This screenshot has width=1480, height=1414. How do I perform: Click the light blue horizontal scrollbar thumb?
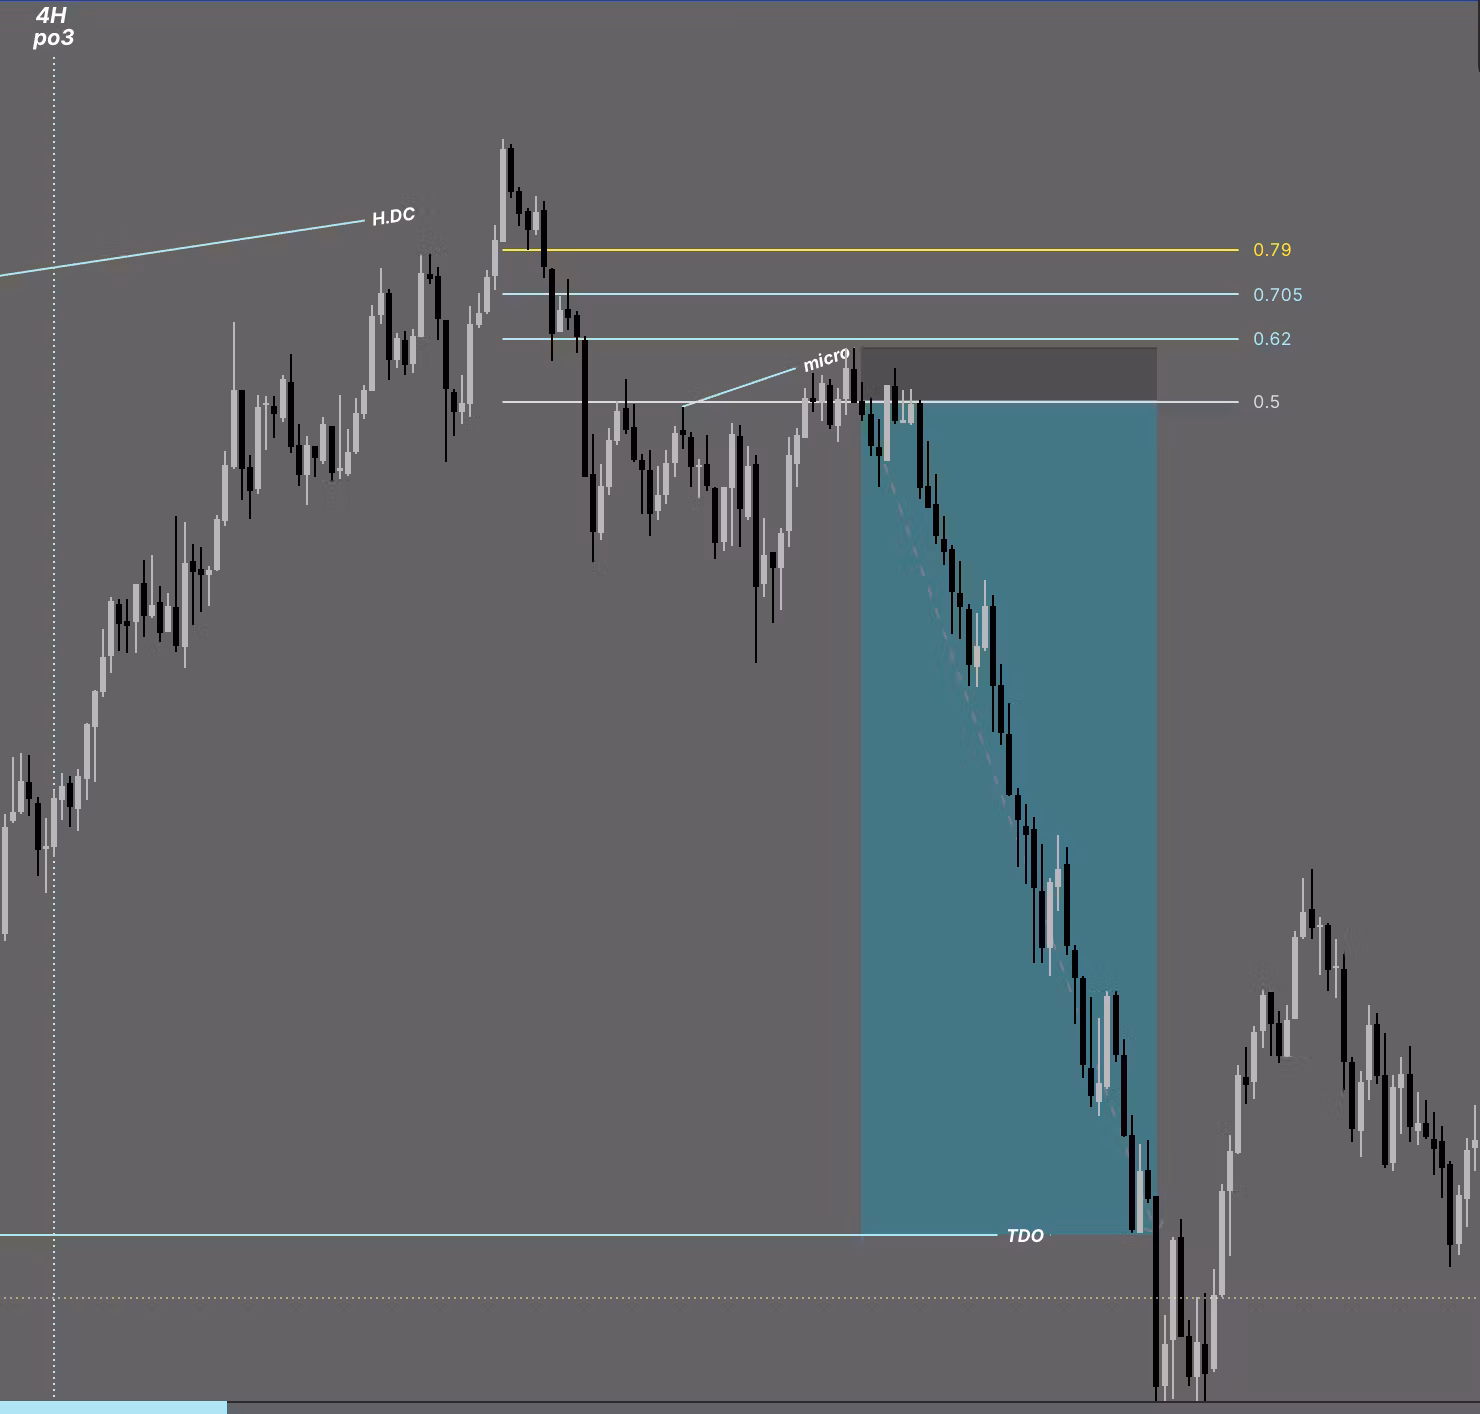tap(113, 1408)
